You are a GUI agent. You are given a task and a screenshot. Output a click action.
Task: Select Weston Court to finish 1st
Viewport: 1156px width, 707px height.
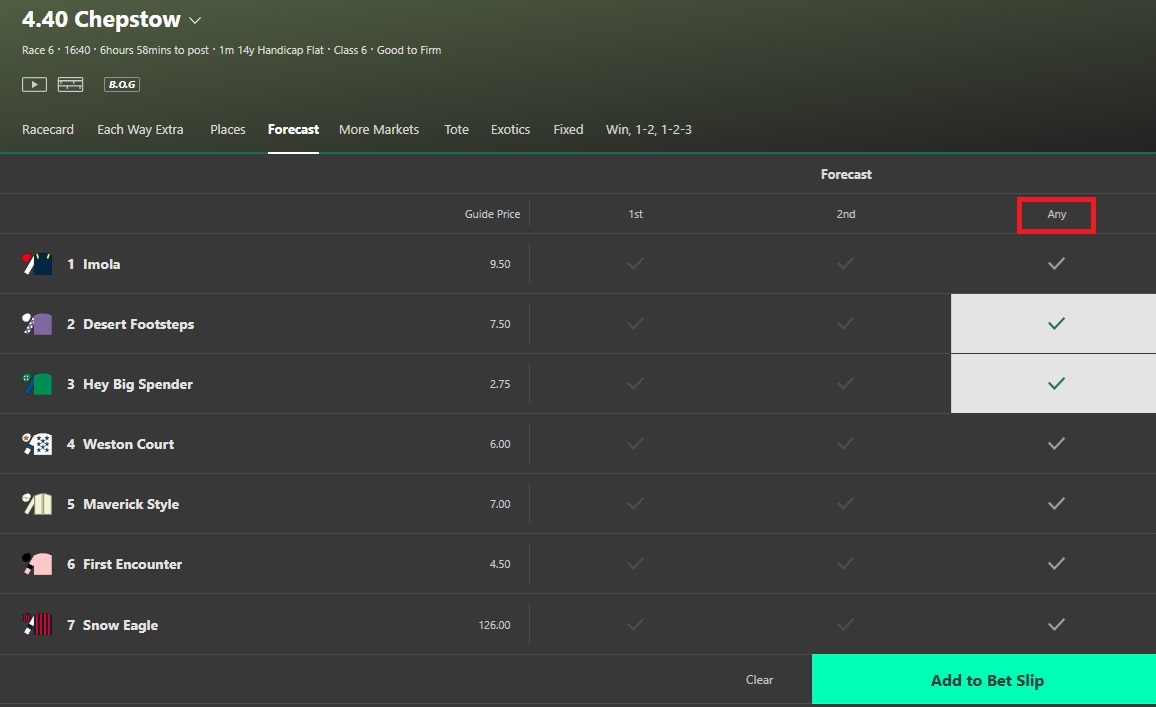(635, 443)
